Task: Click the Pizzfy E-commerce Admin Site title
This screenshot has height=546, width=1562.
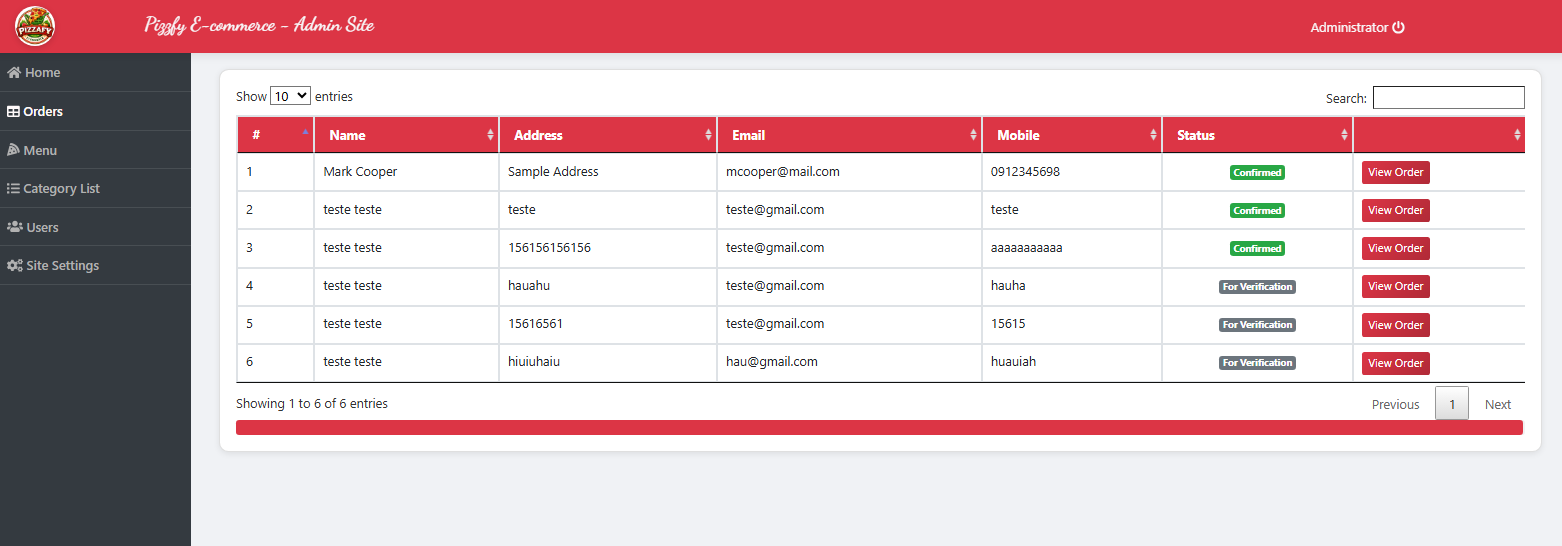Action: pyautogui.click(x=259, y=25)
